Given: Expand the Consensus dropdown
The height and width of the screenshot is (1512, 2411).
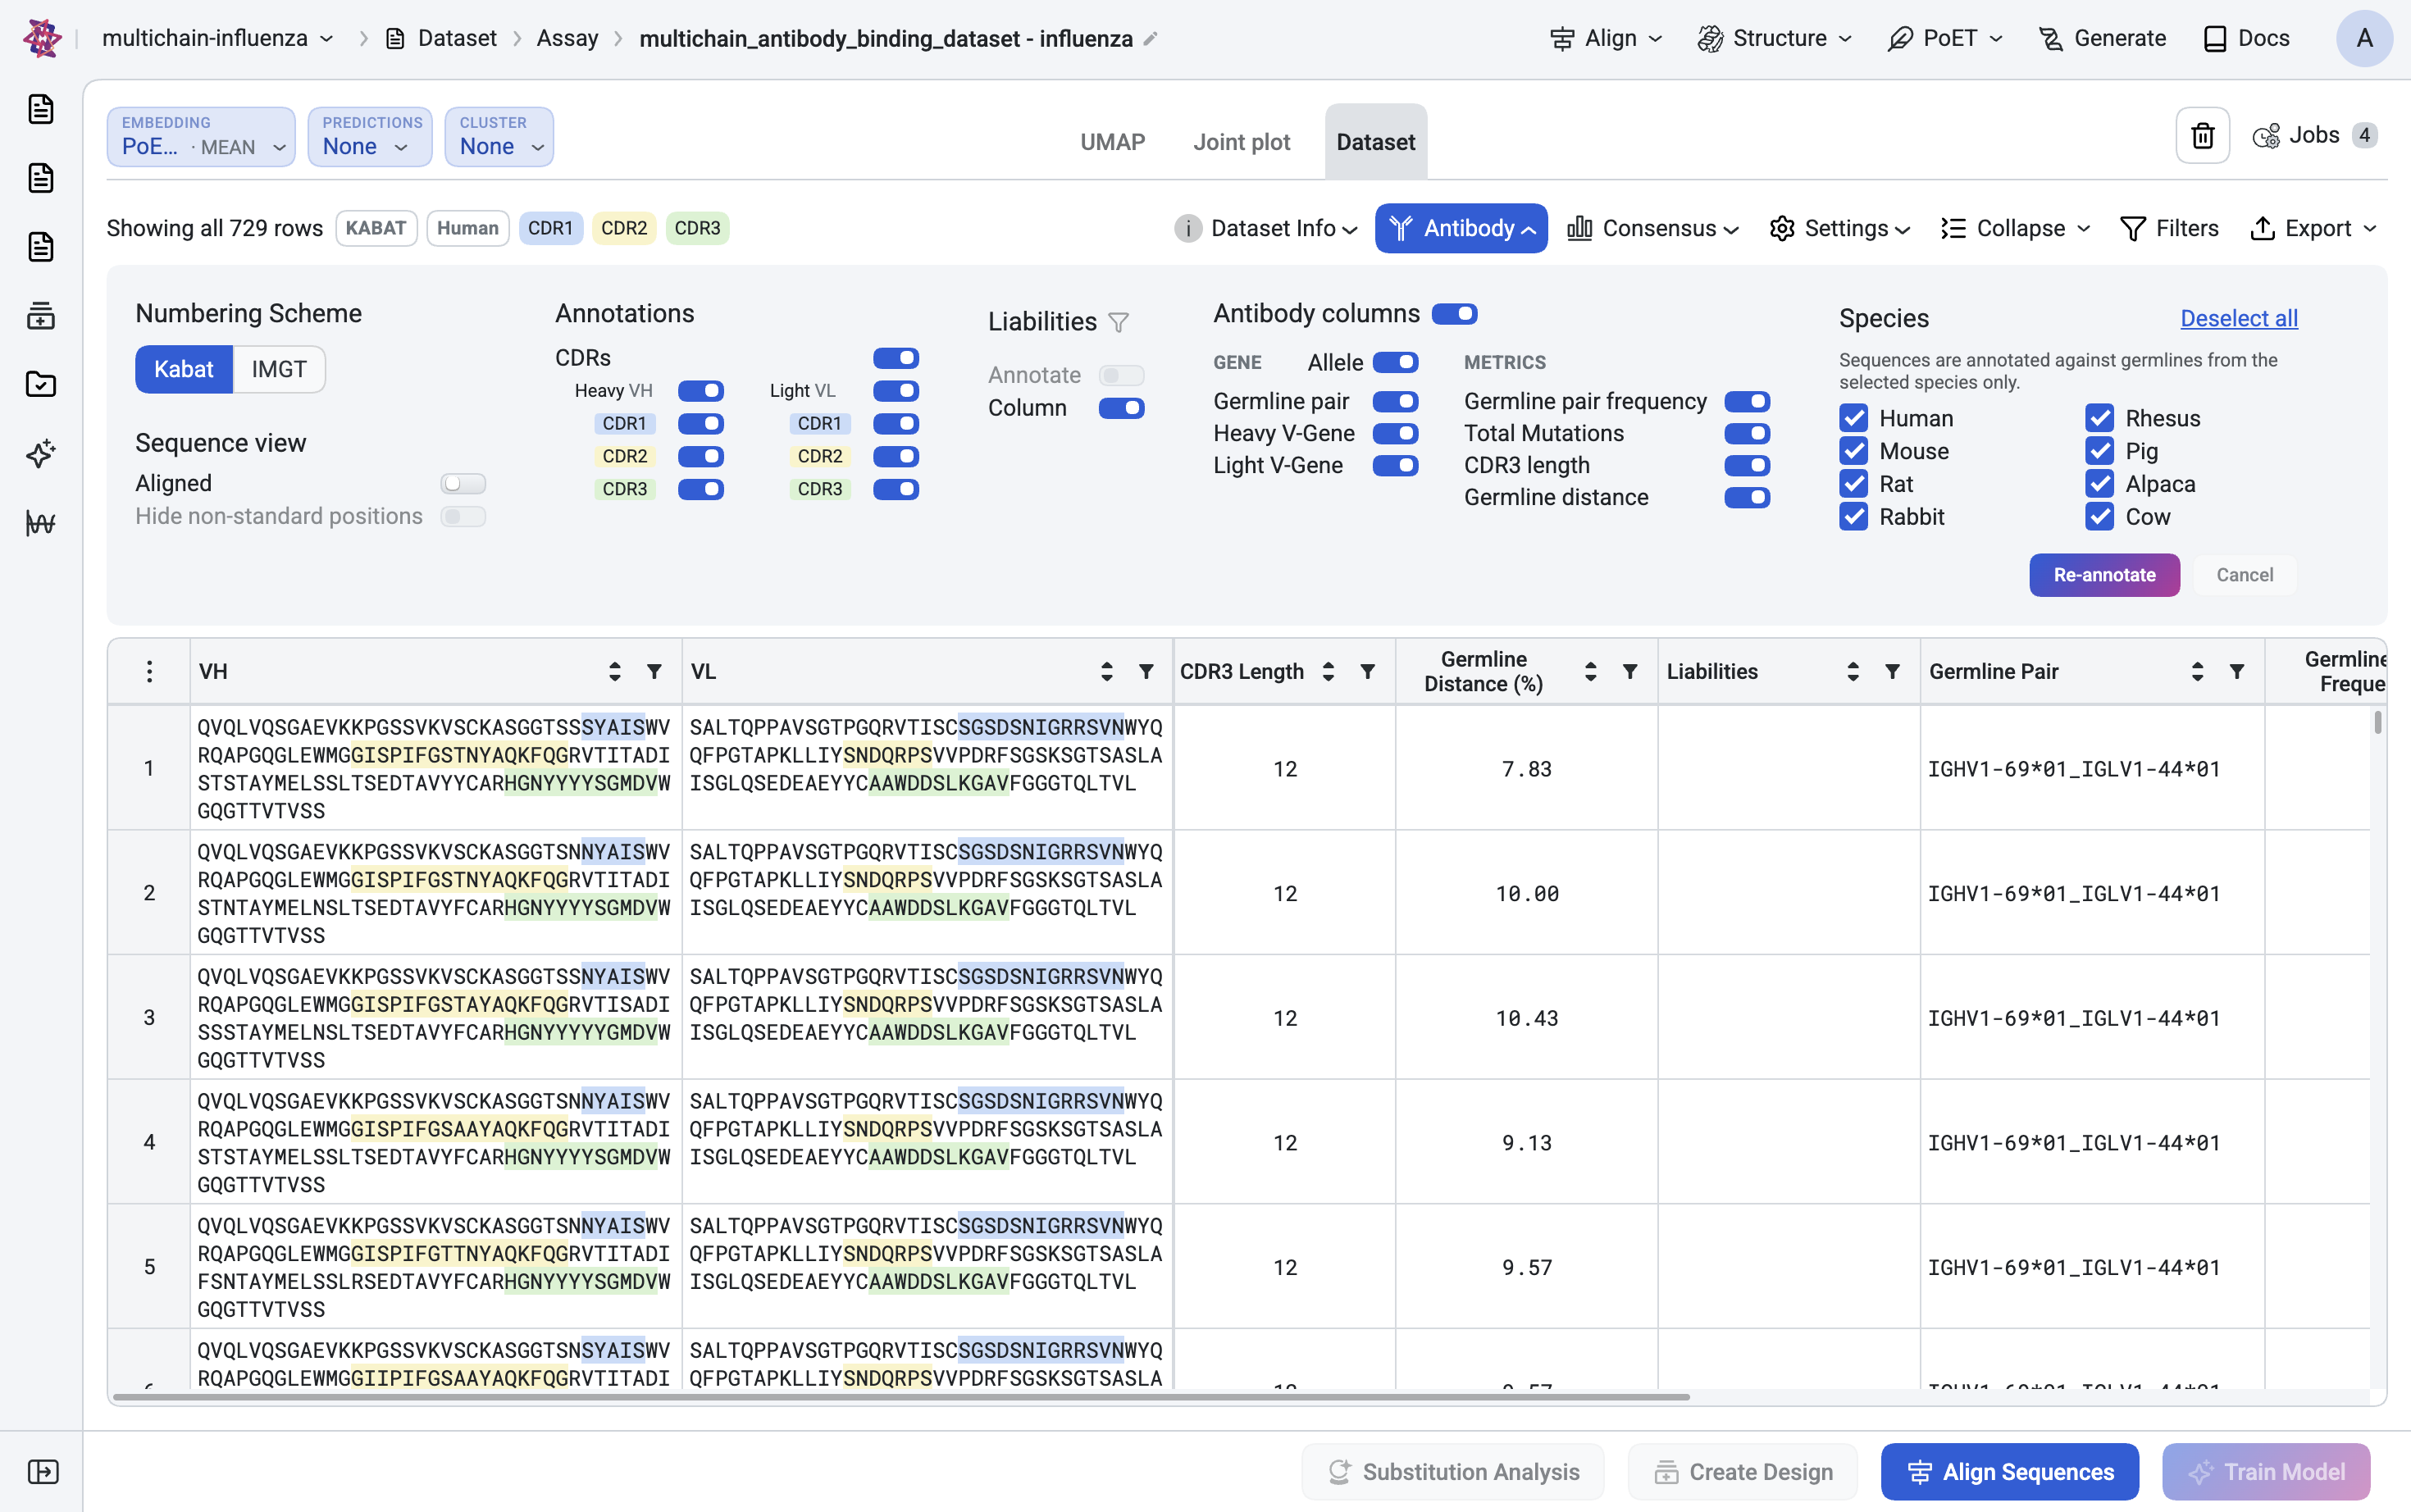Looking at the screenshot, I should click(1654, 228).
